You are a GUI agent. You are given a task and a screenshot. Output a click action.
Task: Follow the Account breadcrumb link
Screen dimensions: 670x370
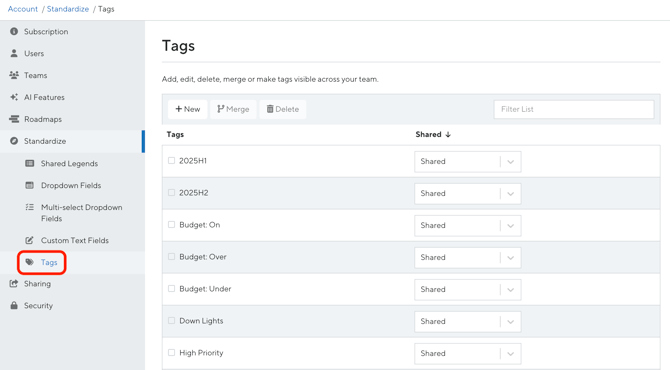[23, 9]
